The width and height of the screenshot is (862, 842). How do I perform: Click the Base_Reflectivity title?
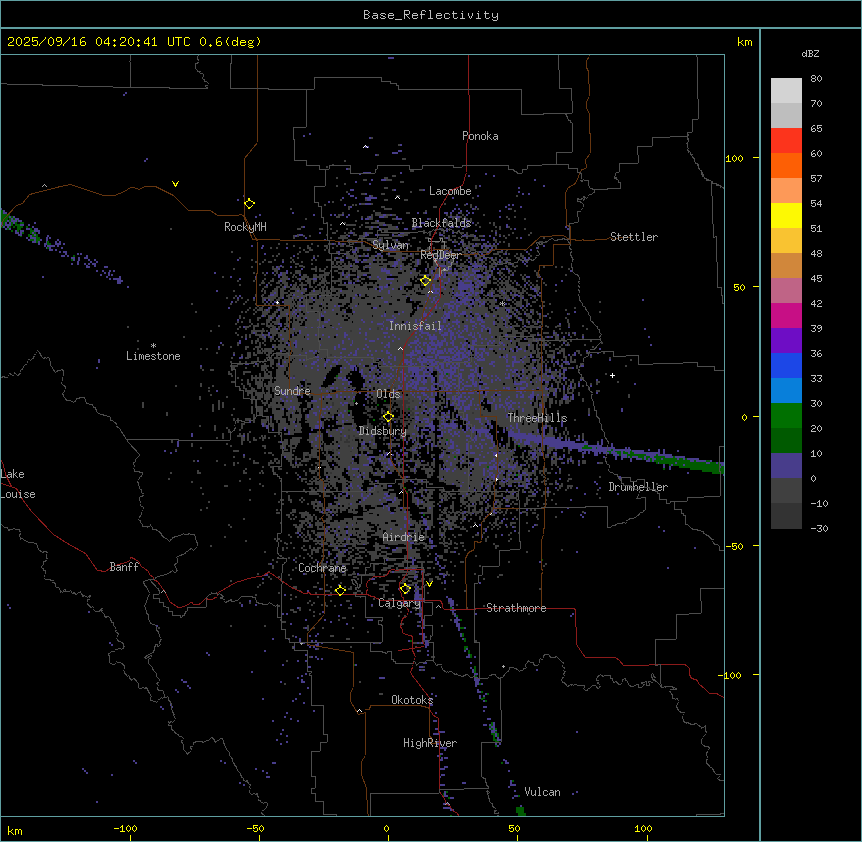tap(431, 15)
